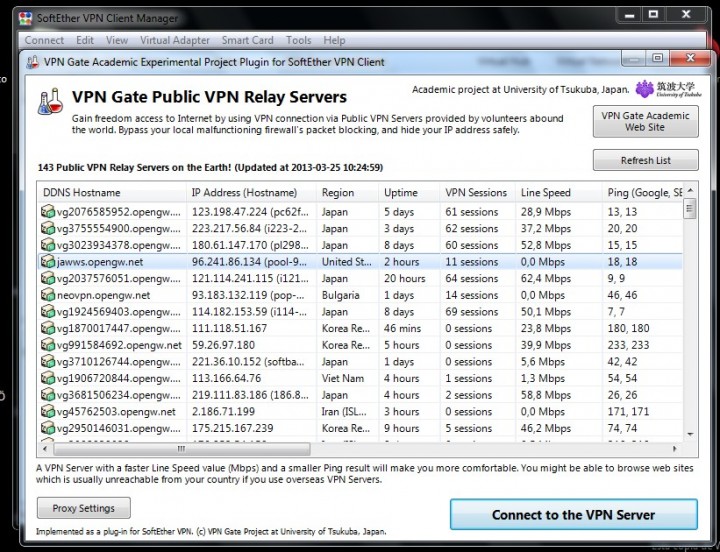The height and width of the screenshot is (552, 720).
Task: Open the VPN Gate Academic Web Site
Action: pos(646,122)
